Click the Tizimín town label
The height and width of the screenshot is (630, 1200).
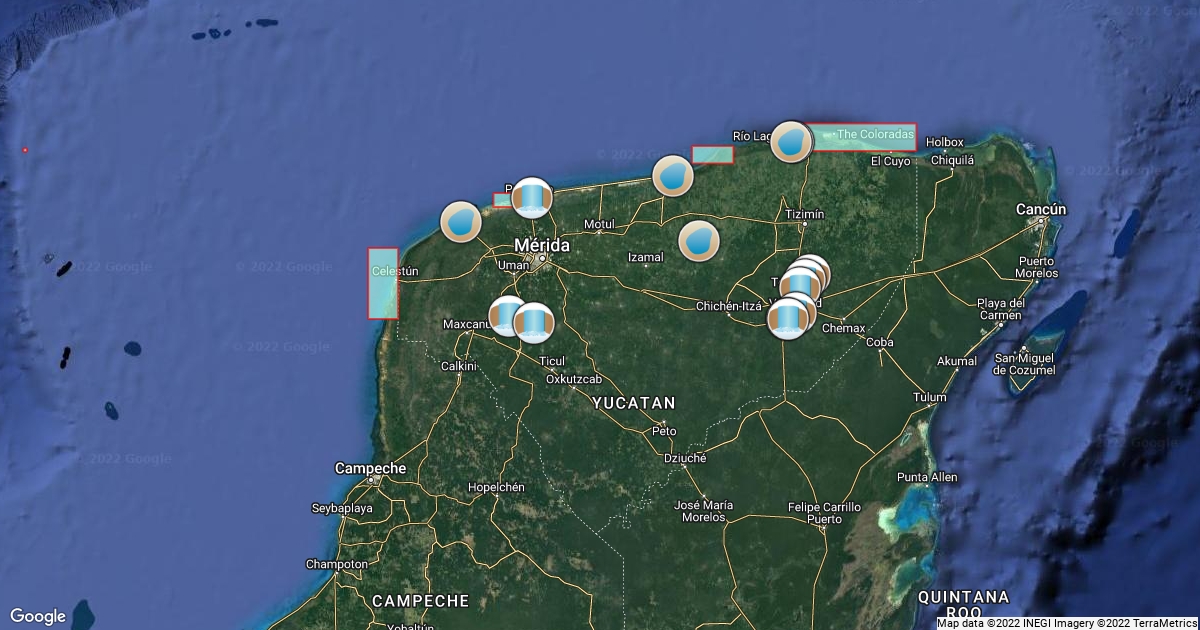coord(804,214)
